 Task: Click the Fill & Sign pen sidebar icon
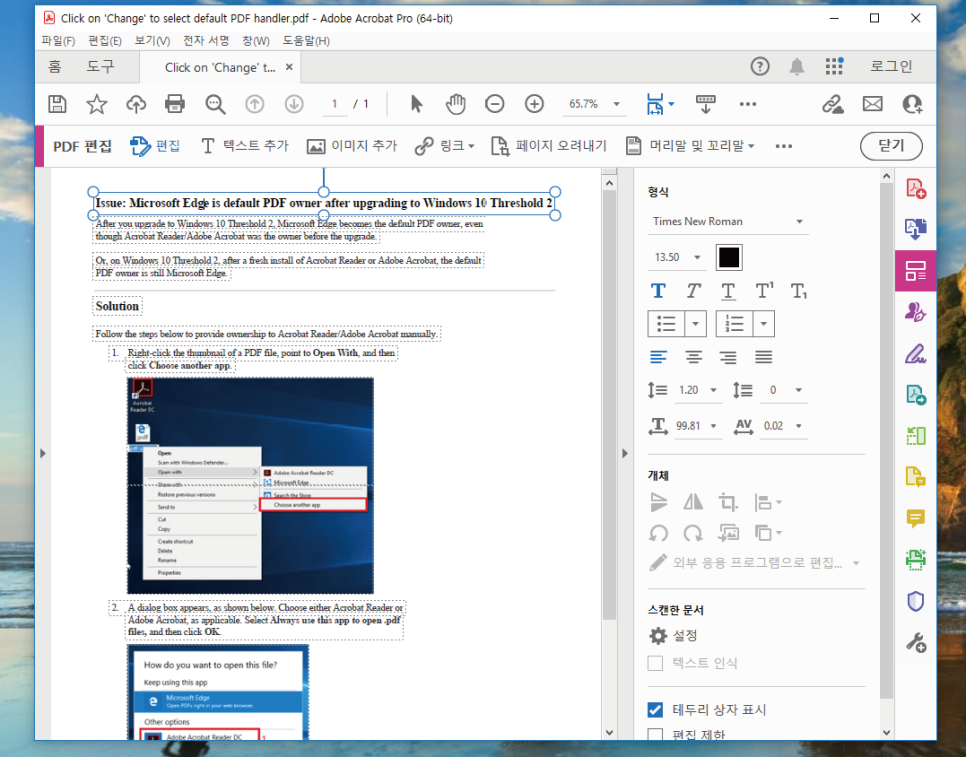[x=915, y=354]
